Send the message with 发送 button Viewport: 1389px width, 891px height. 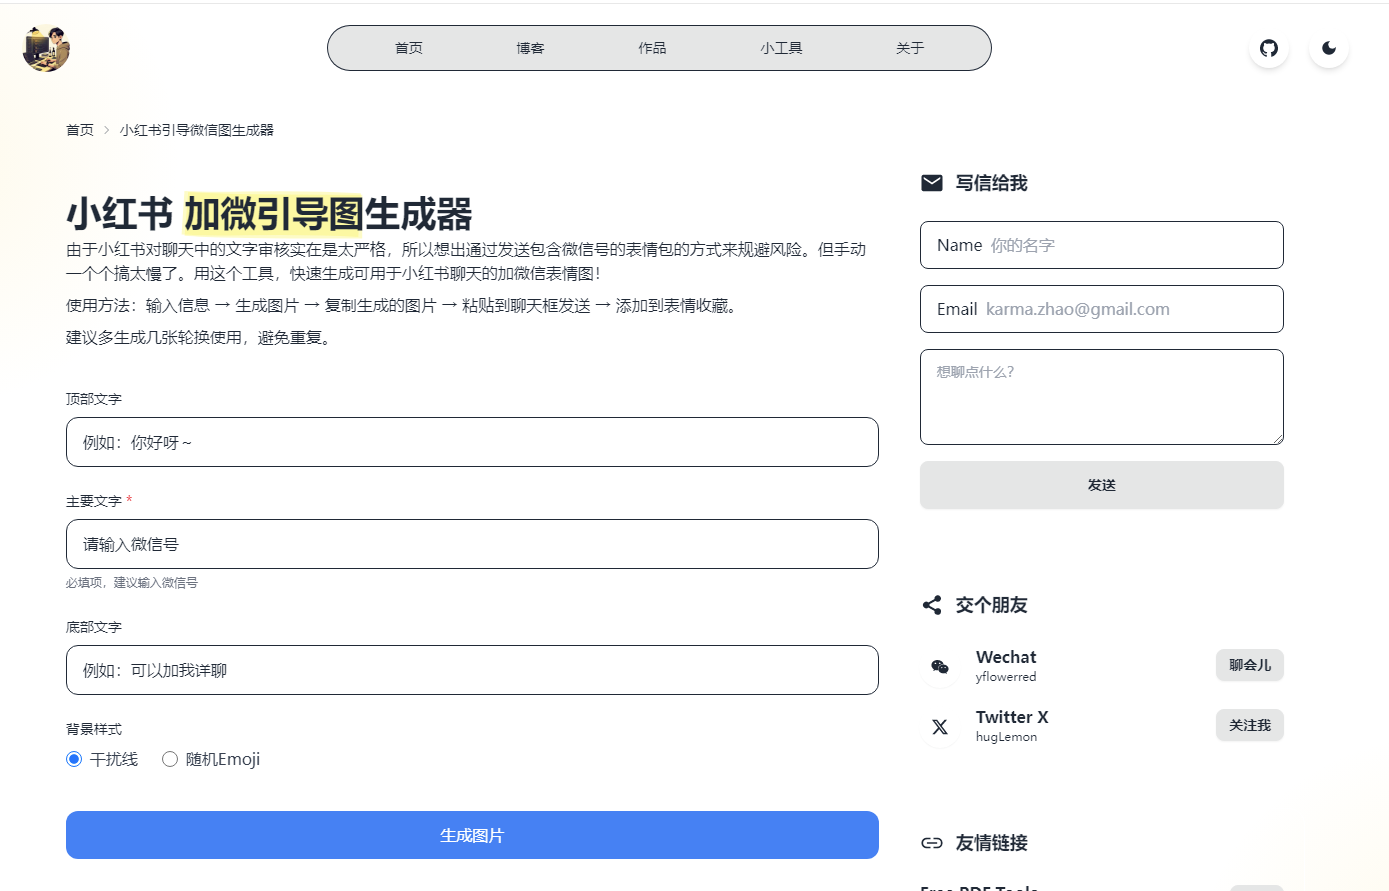click(1102, 485)
